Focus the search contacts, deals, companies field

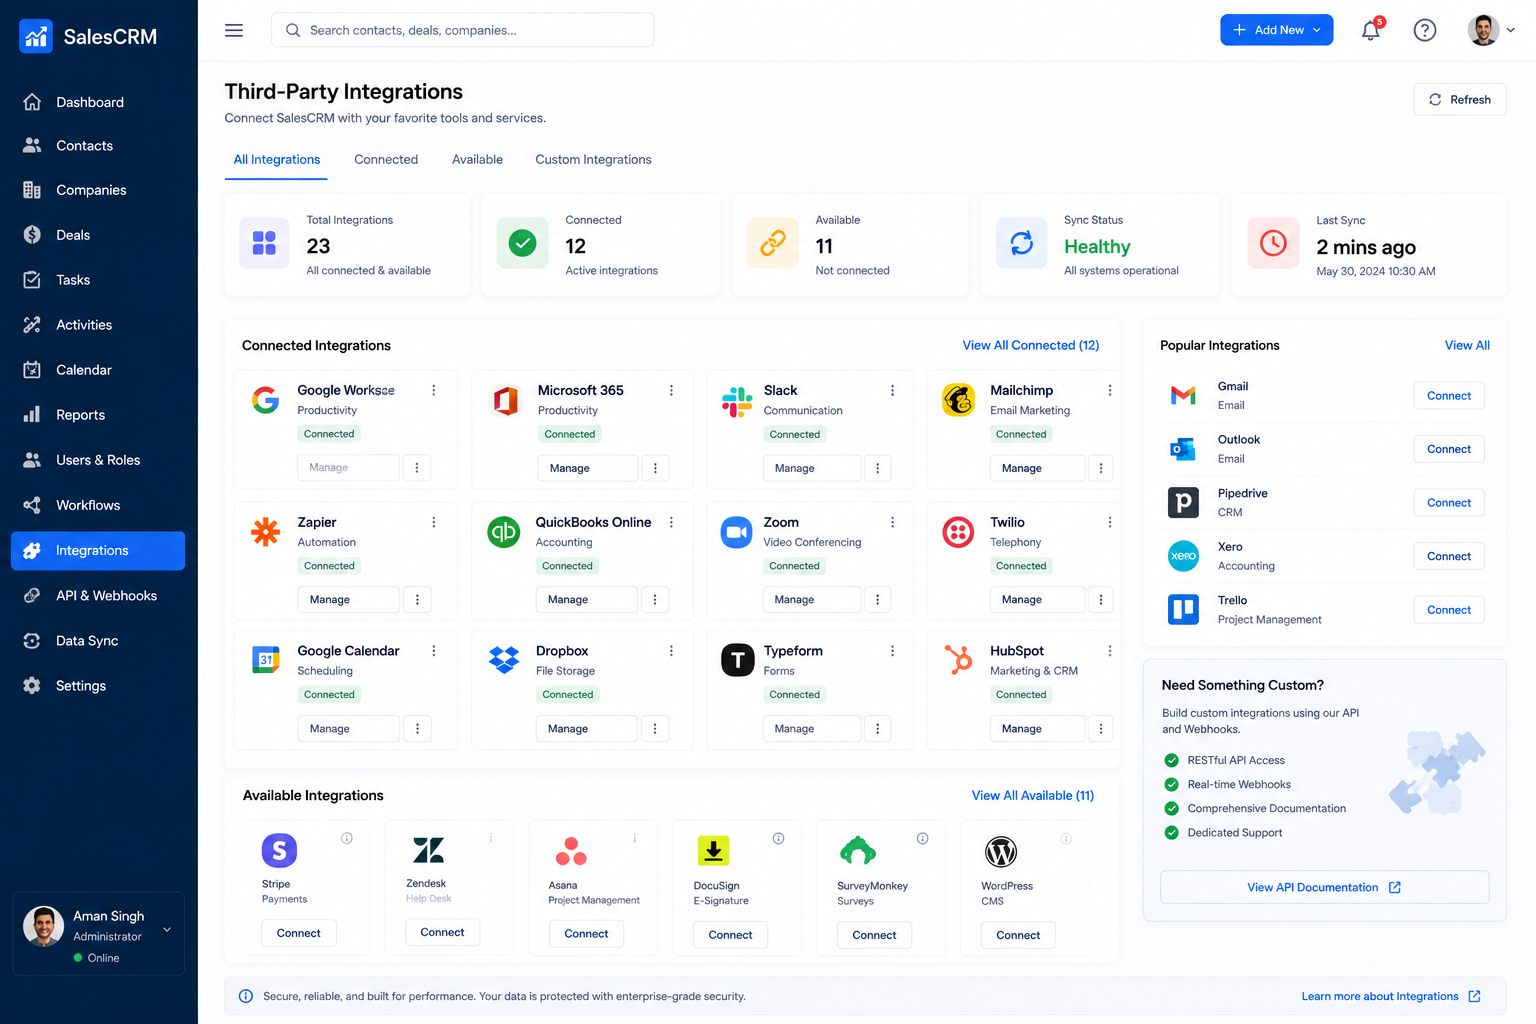463,30
